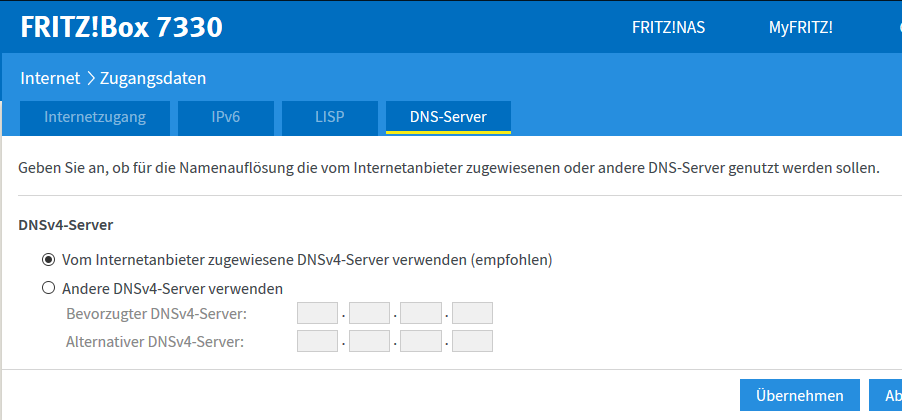Click fourth octet of Bevorzugter DNSv4-Server

pyautogui.click(x=472, y=313)
